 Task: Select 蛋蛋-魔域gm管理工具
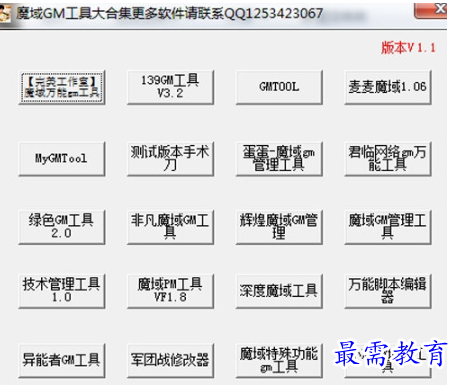(x=279, y=159)
